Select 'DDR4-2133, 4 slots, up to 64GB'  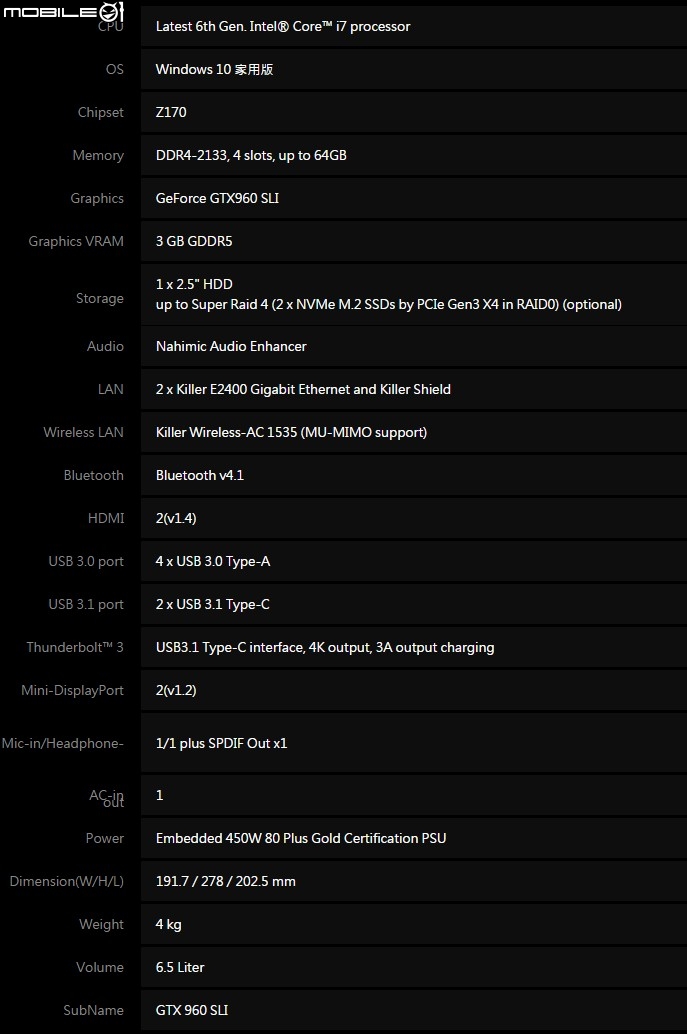point(251,156)
